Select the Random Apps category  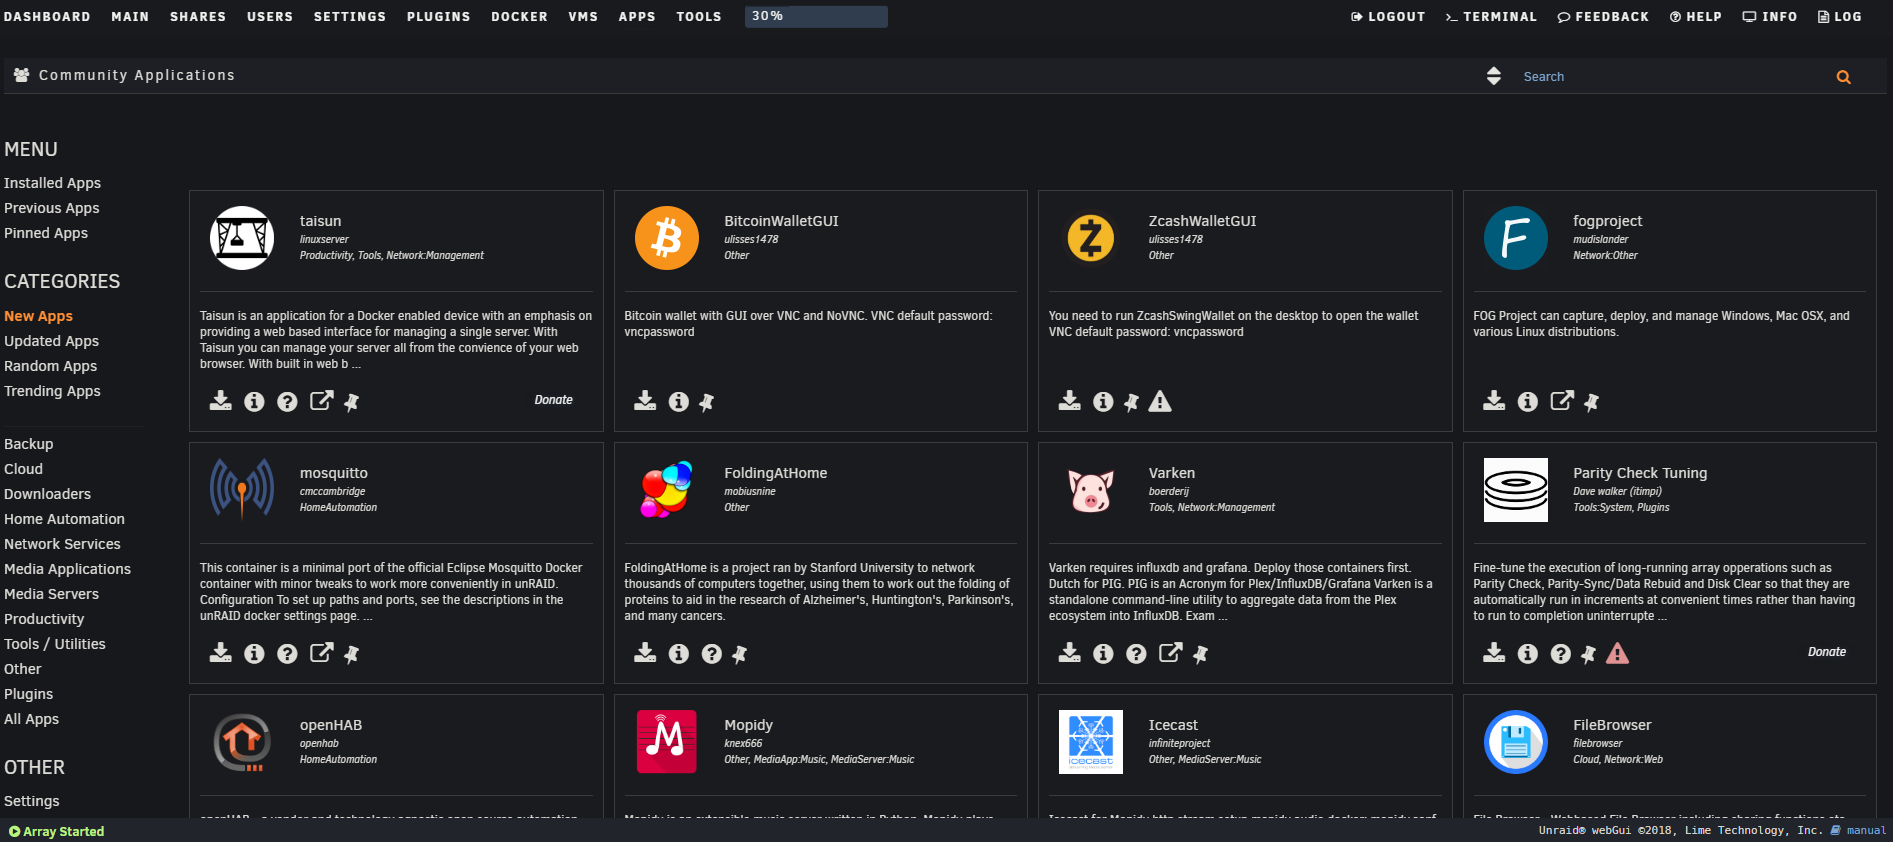[x=50, y=366]
